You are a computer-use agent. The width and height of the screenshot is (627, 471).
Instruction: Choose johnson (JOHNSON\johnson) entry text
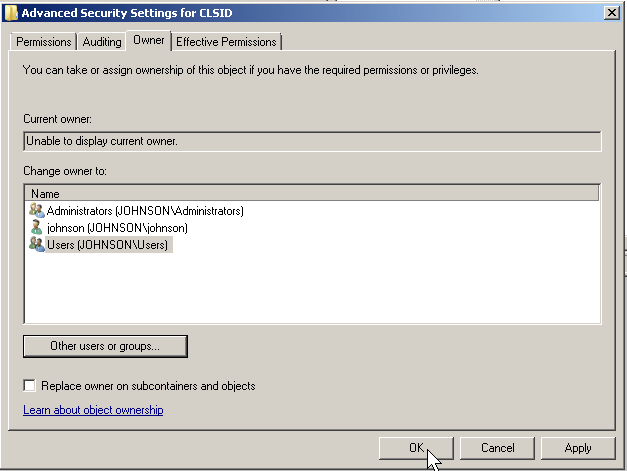click(117, 228)
